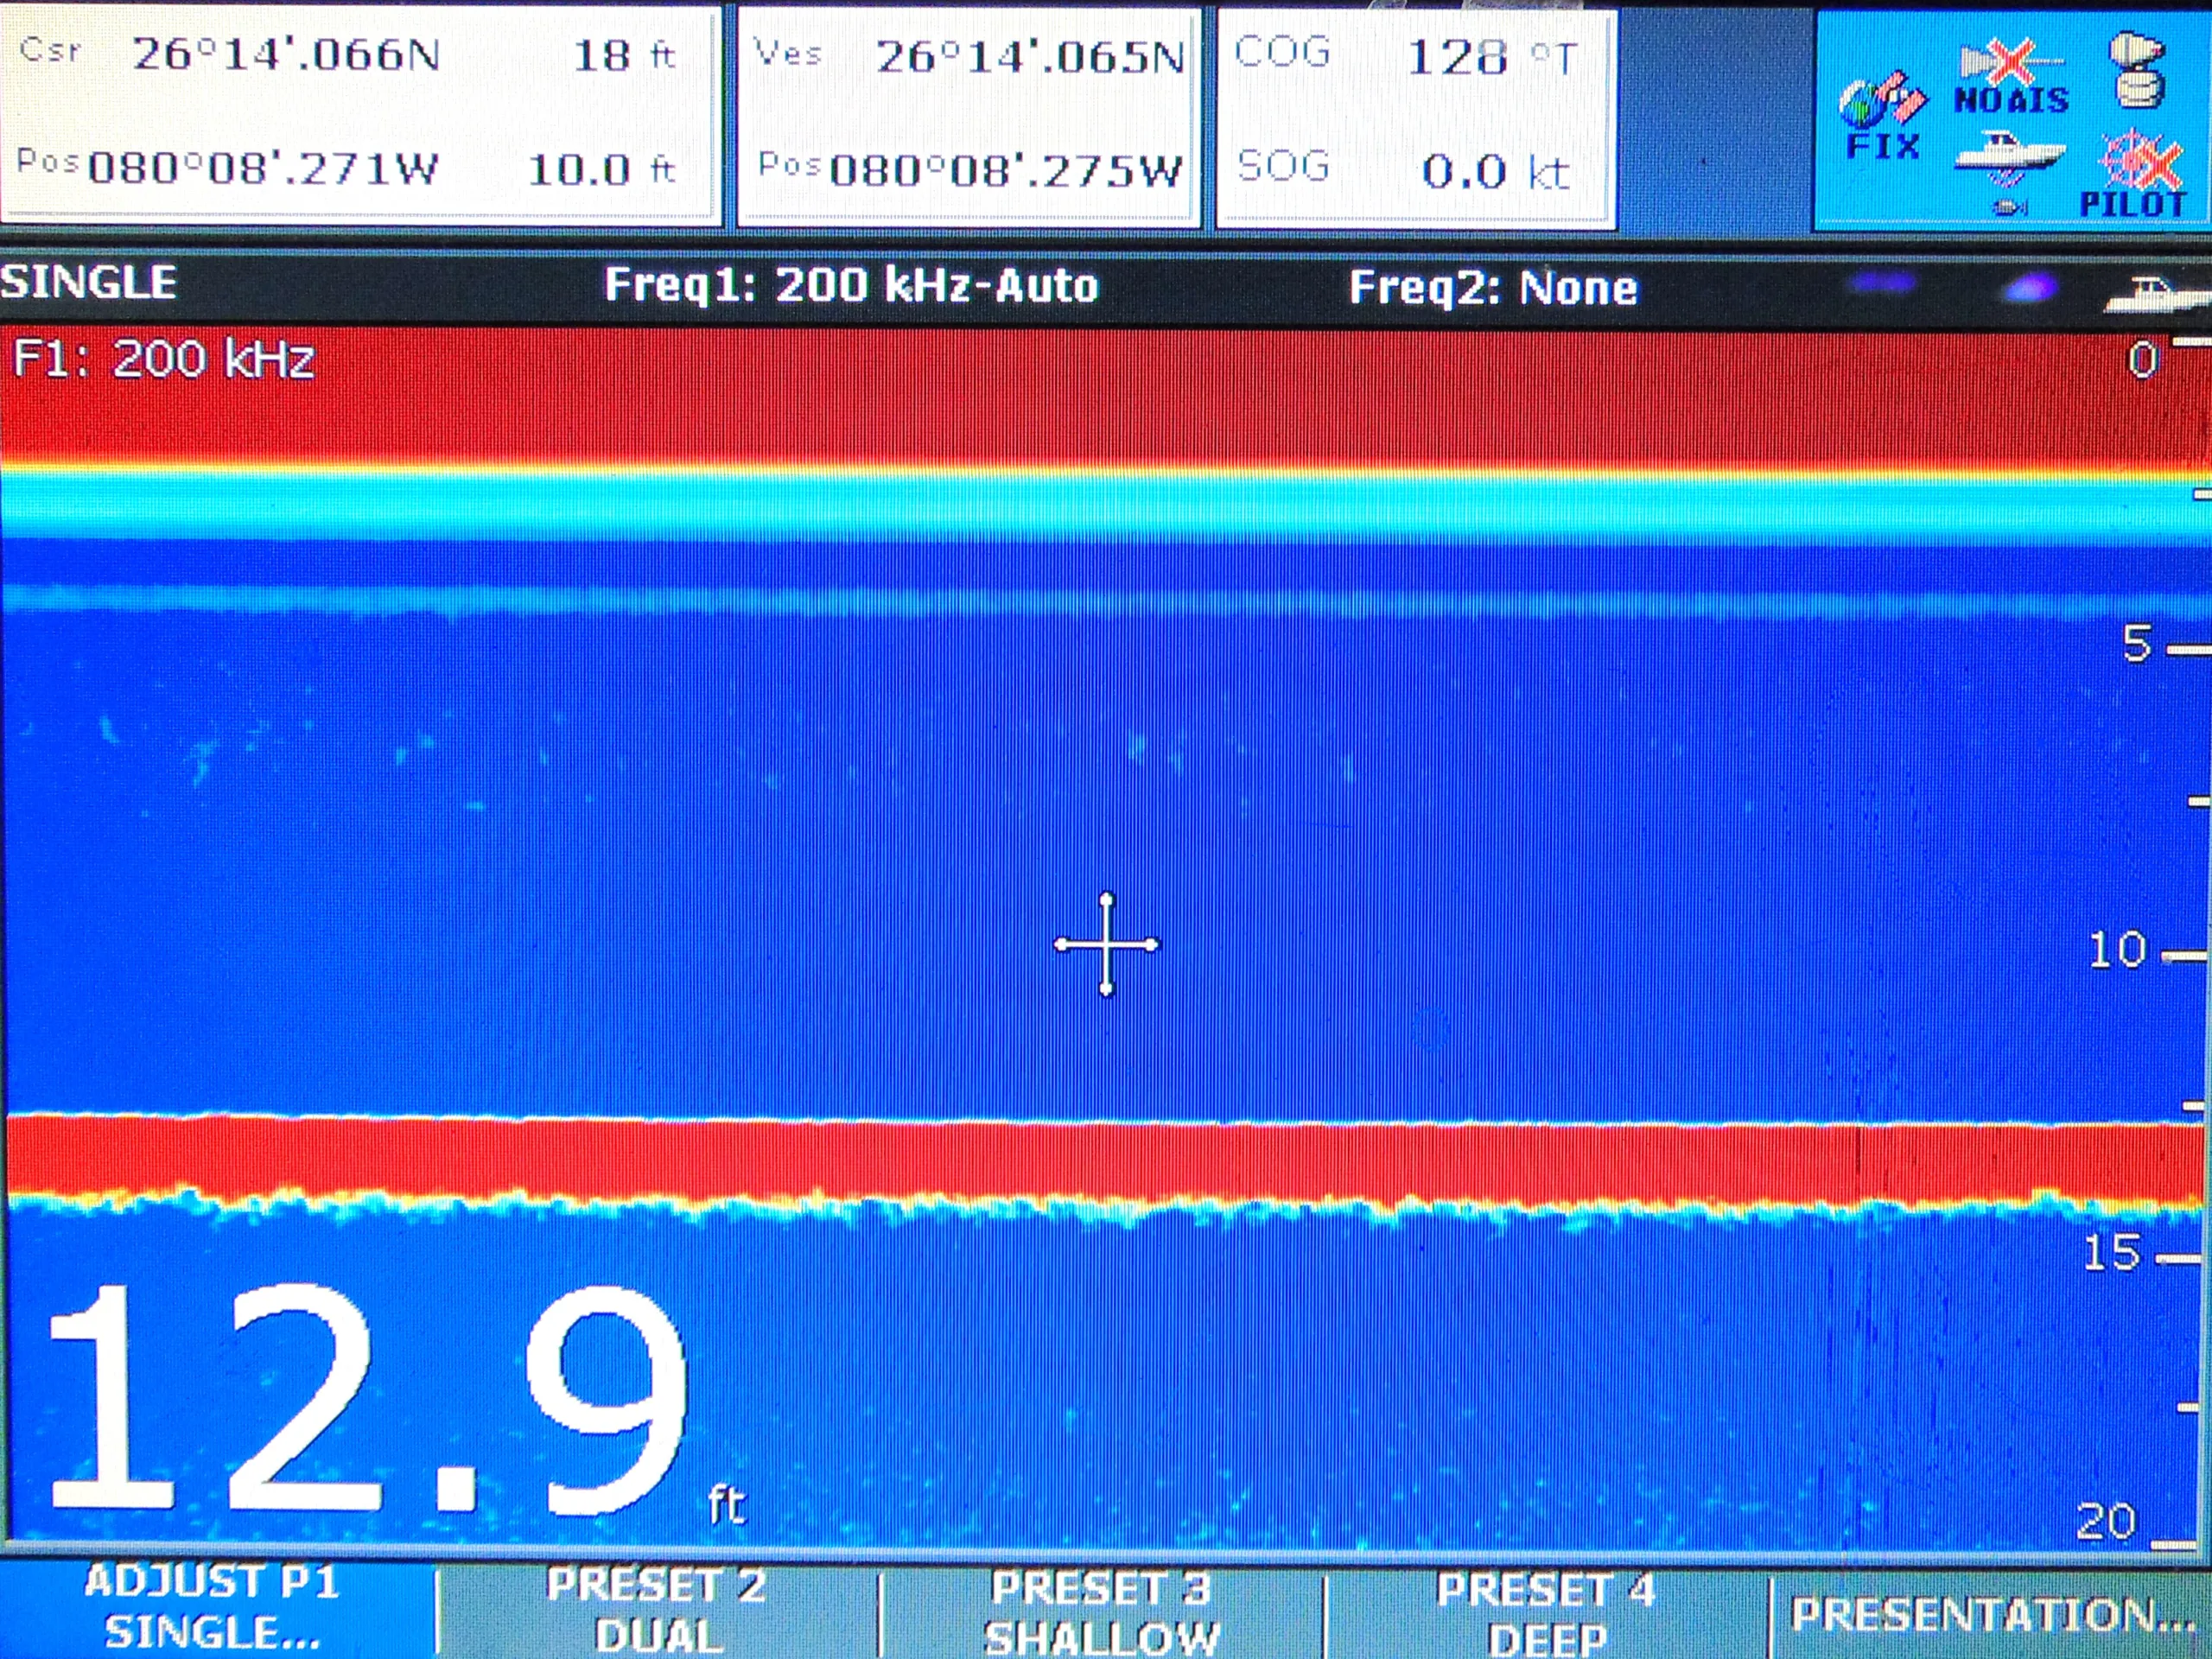The width and height of the screenshot is (2212, 1659).
Task: Tap the NO AIS status icon
Action: (2011, 77)
